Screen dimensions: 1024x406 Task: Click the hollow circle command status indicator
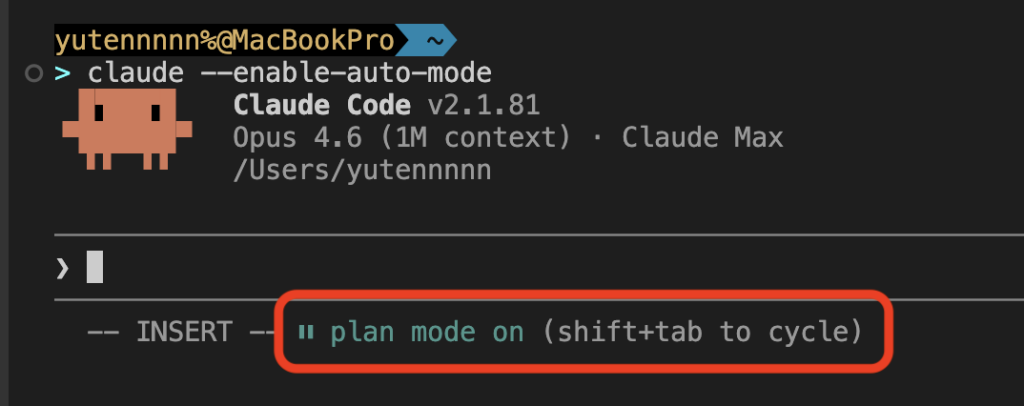coord(36,73)
